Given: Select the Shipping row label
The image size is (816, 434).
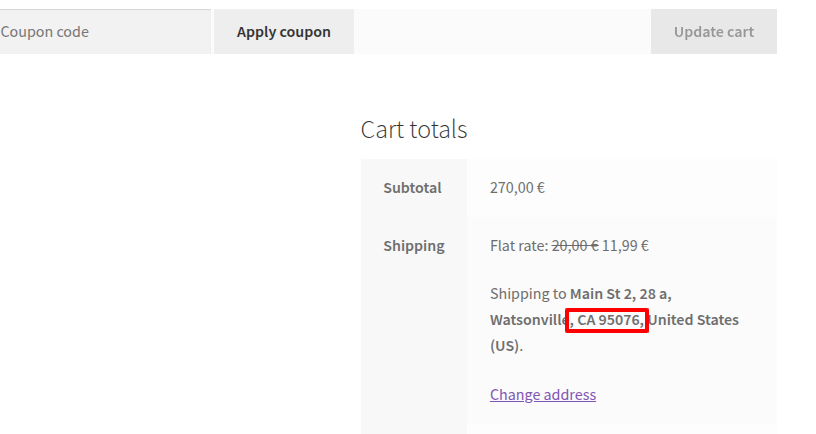Looking at the screenshot, I should pos(414,245).
